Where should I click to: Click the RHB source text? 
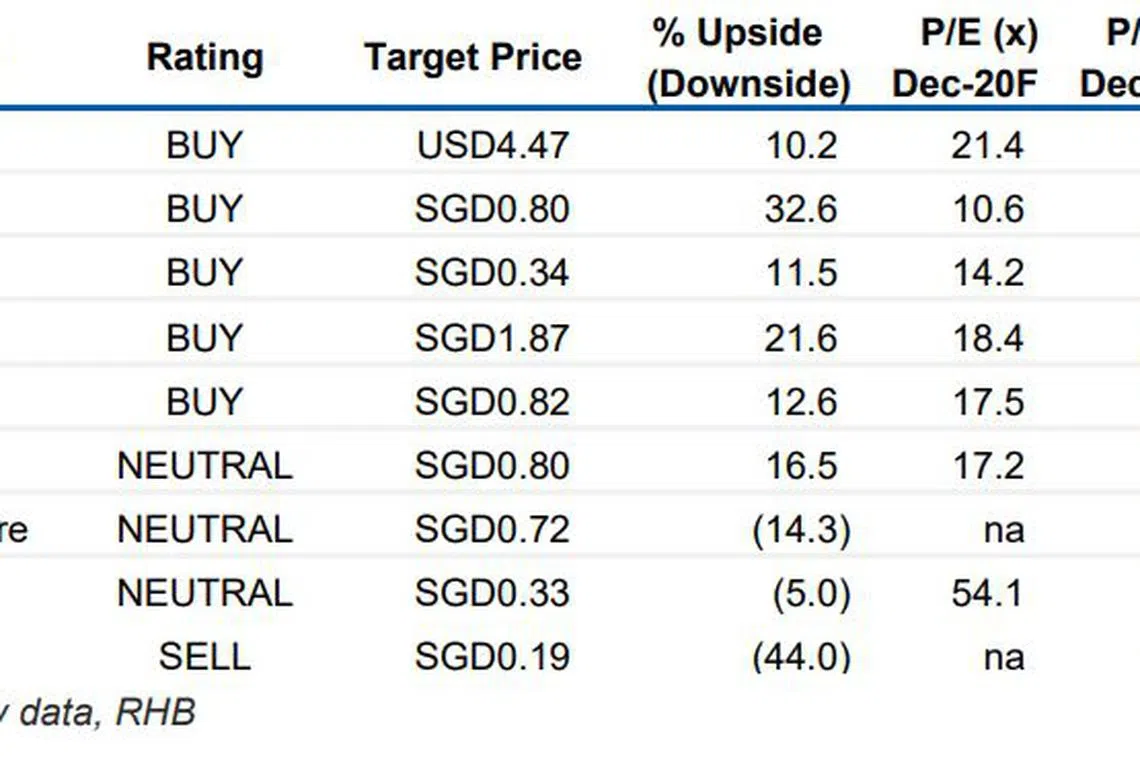[x=156, y=712]
